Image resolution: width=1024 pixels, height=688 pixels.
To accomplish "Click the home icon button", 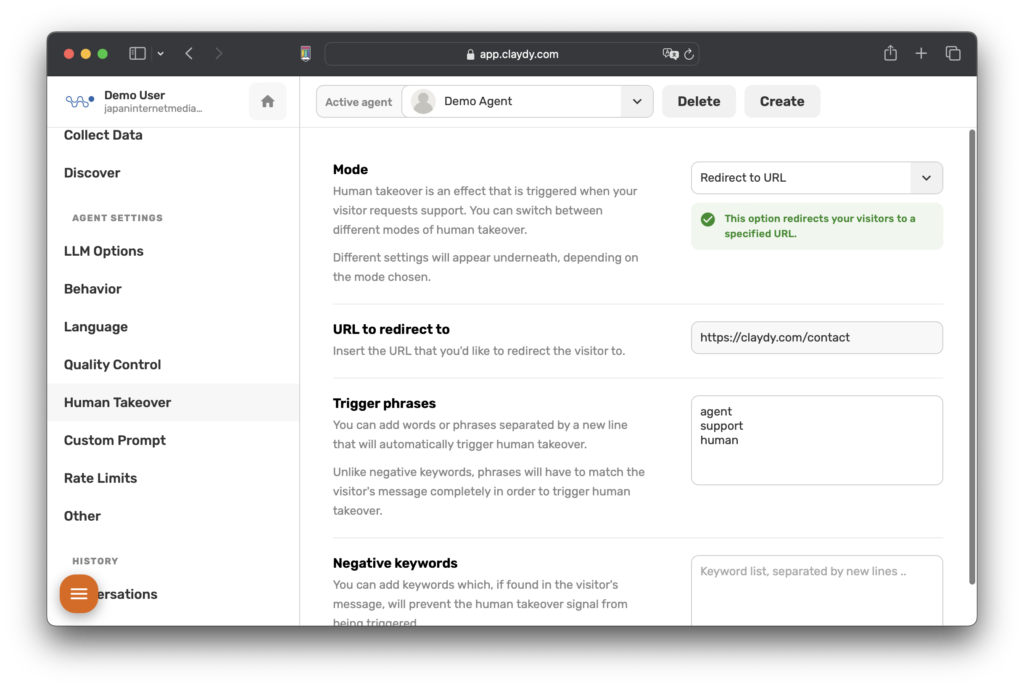I will (267, 101).
